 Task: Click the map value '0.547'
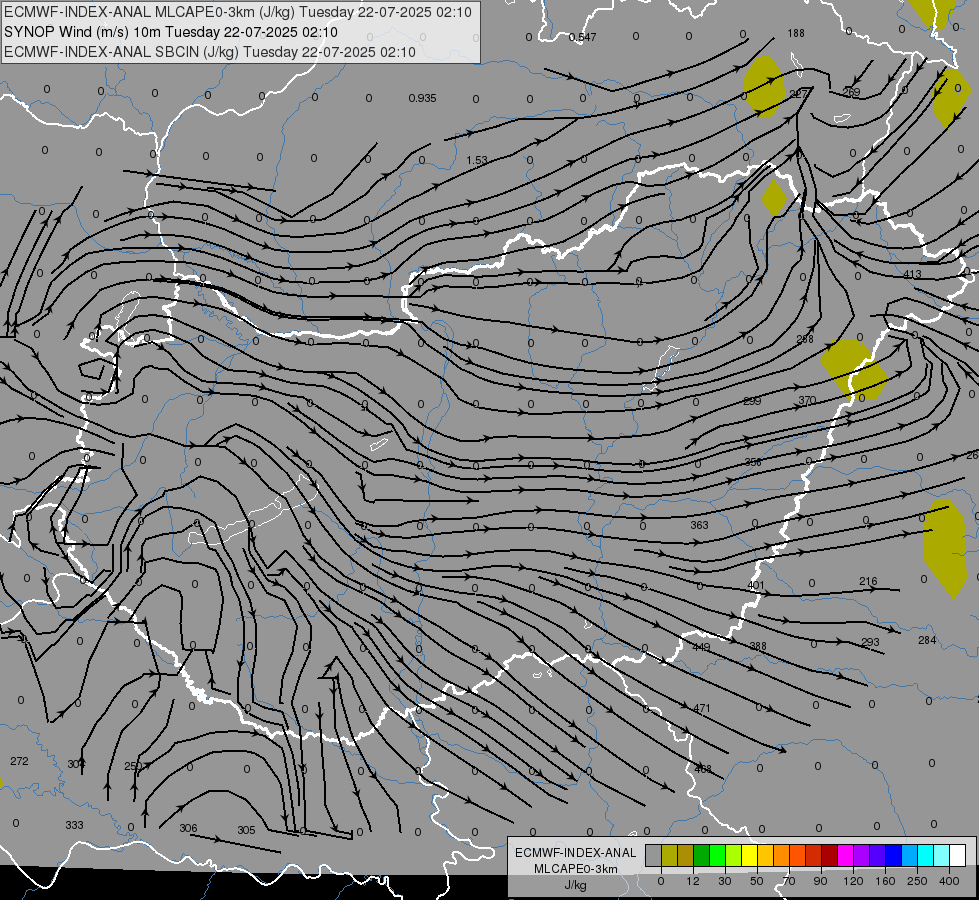pos(583,37)
